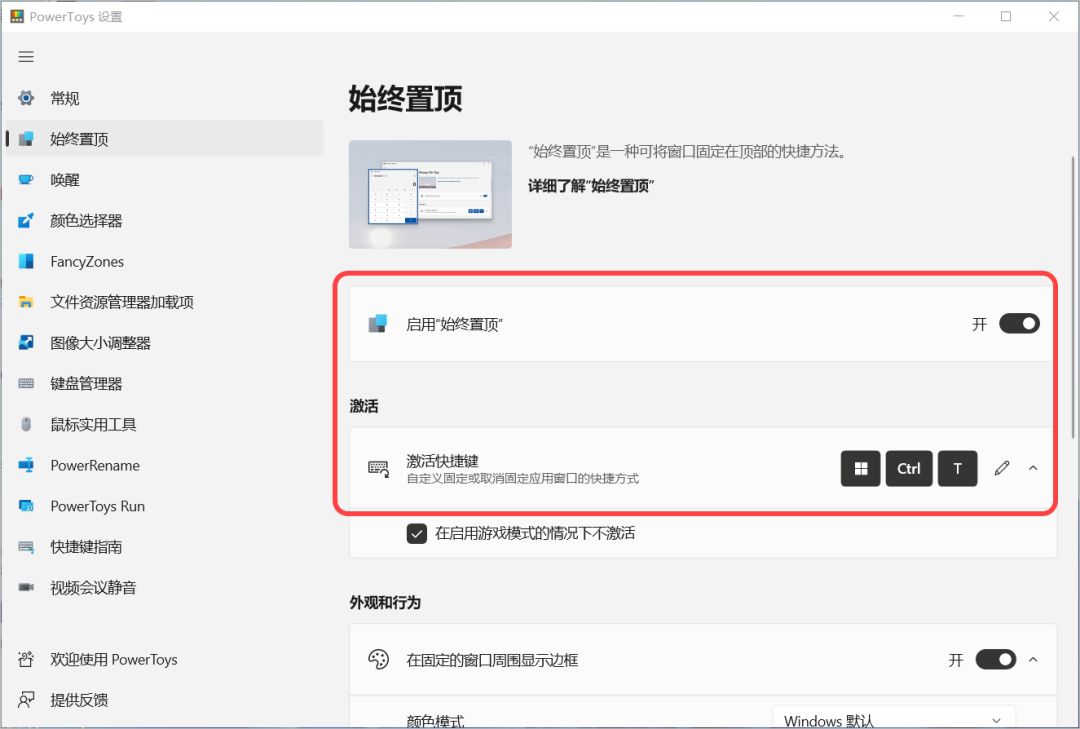The image size is (1080, 729).
Task: Open 视频会议静音 camera icon
Action: (26, 587)
